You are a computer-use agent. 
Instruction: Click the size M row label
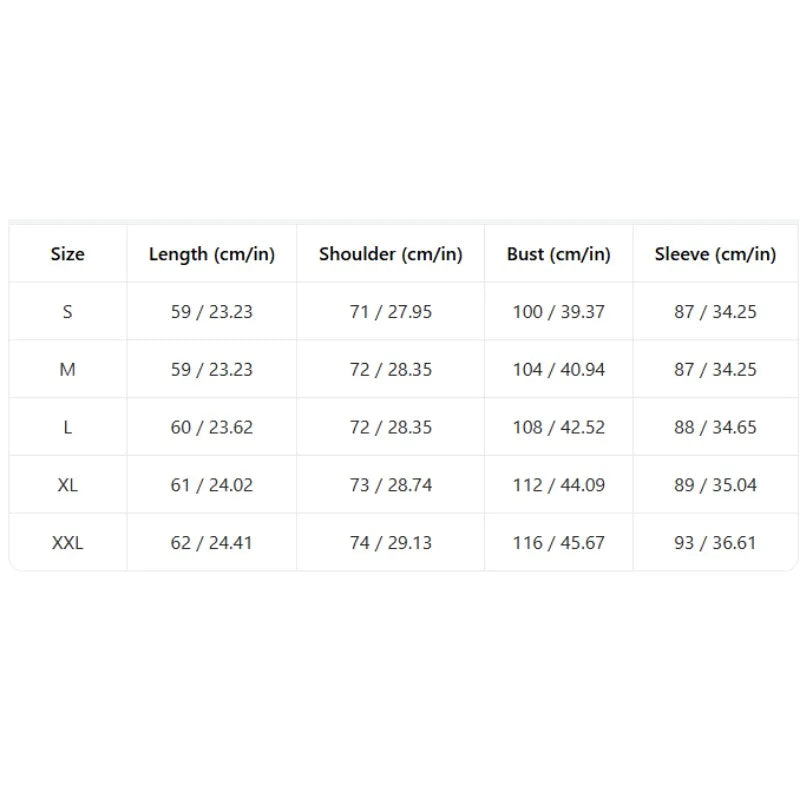tap(67, 369)
